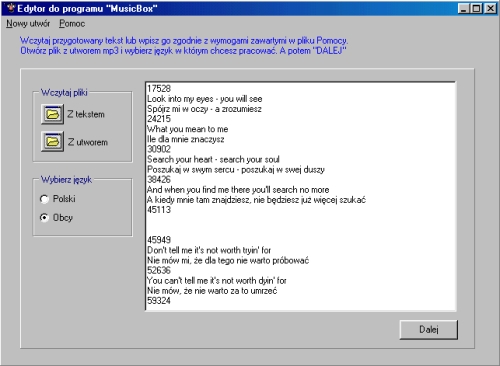
Task: Select the "Obcy" language radio button
Action: click(x=44, y=218)
